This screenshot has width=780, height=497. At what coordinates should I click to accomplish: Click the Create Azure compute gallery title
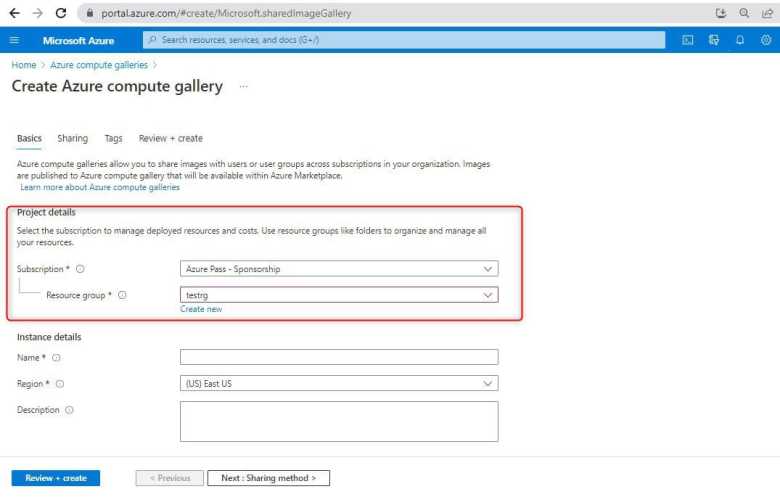pyautogui.click(x=117, y=87)
